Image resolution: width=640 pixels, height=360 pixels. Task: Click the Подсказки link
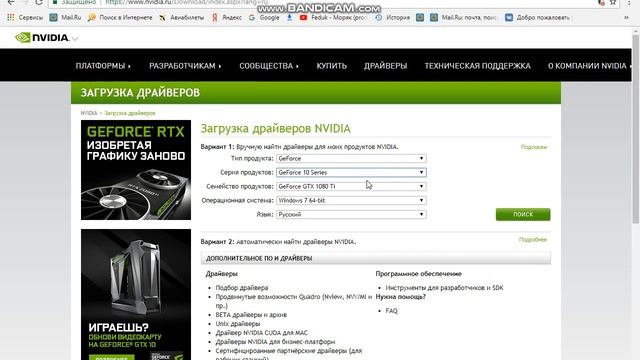[533, 147]
